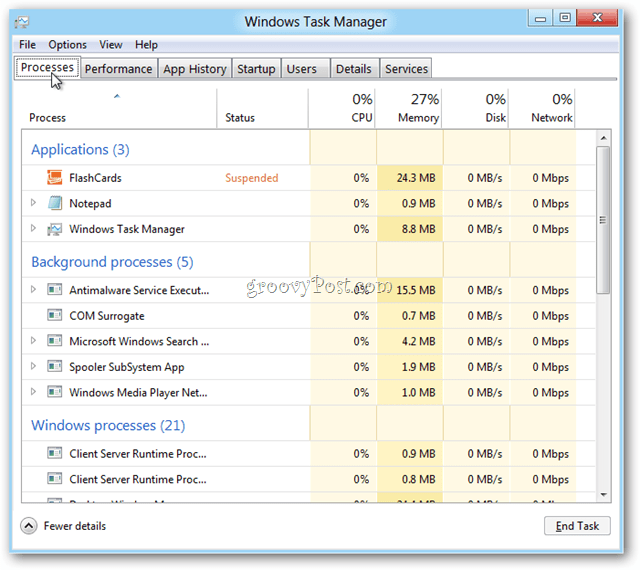Sort by the Memory column header

409,109
